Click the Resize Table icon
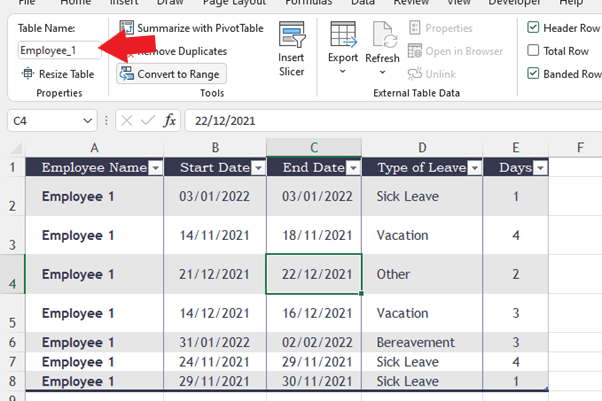The height and width of the screenshot is (401, 602). pos(28,73)
